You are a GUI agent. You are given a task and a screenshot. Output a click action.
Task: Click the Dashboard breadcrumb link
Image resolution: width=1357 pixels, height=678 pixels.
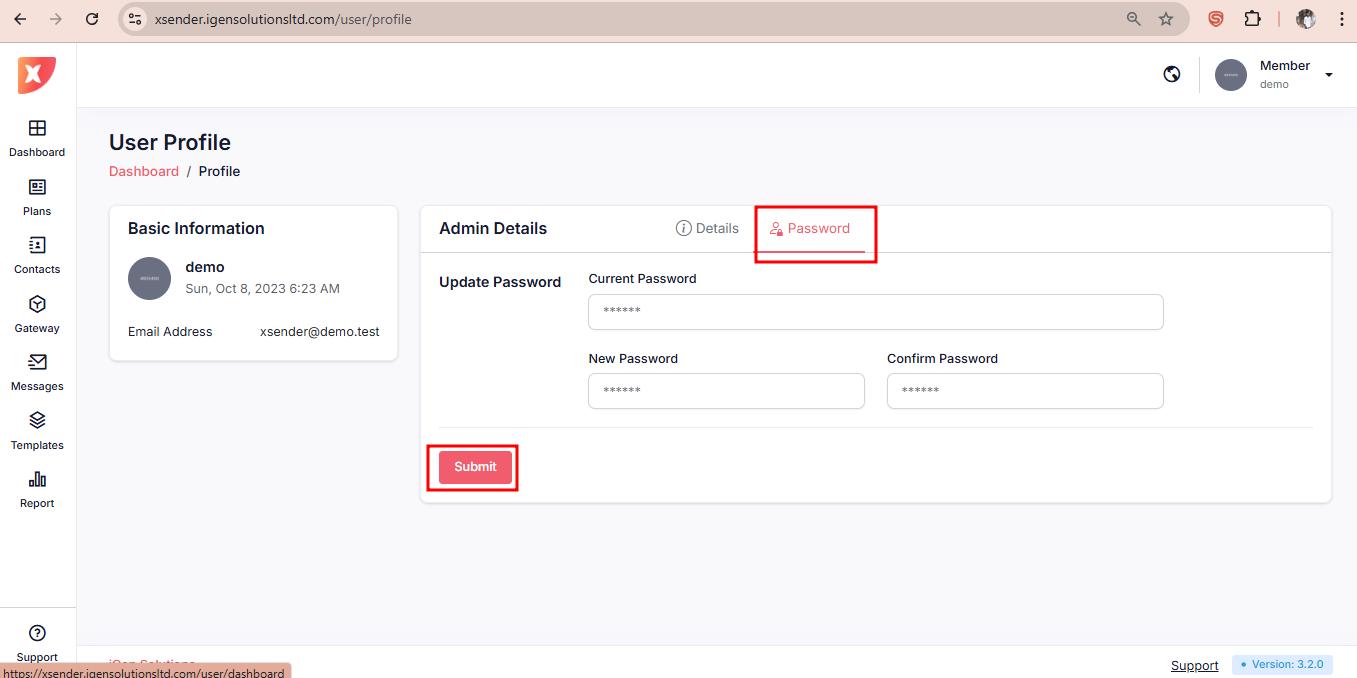tap(144, 171)
